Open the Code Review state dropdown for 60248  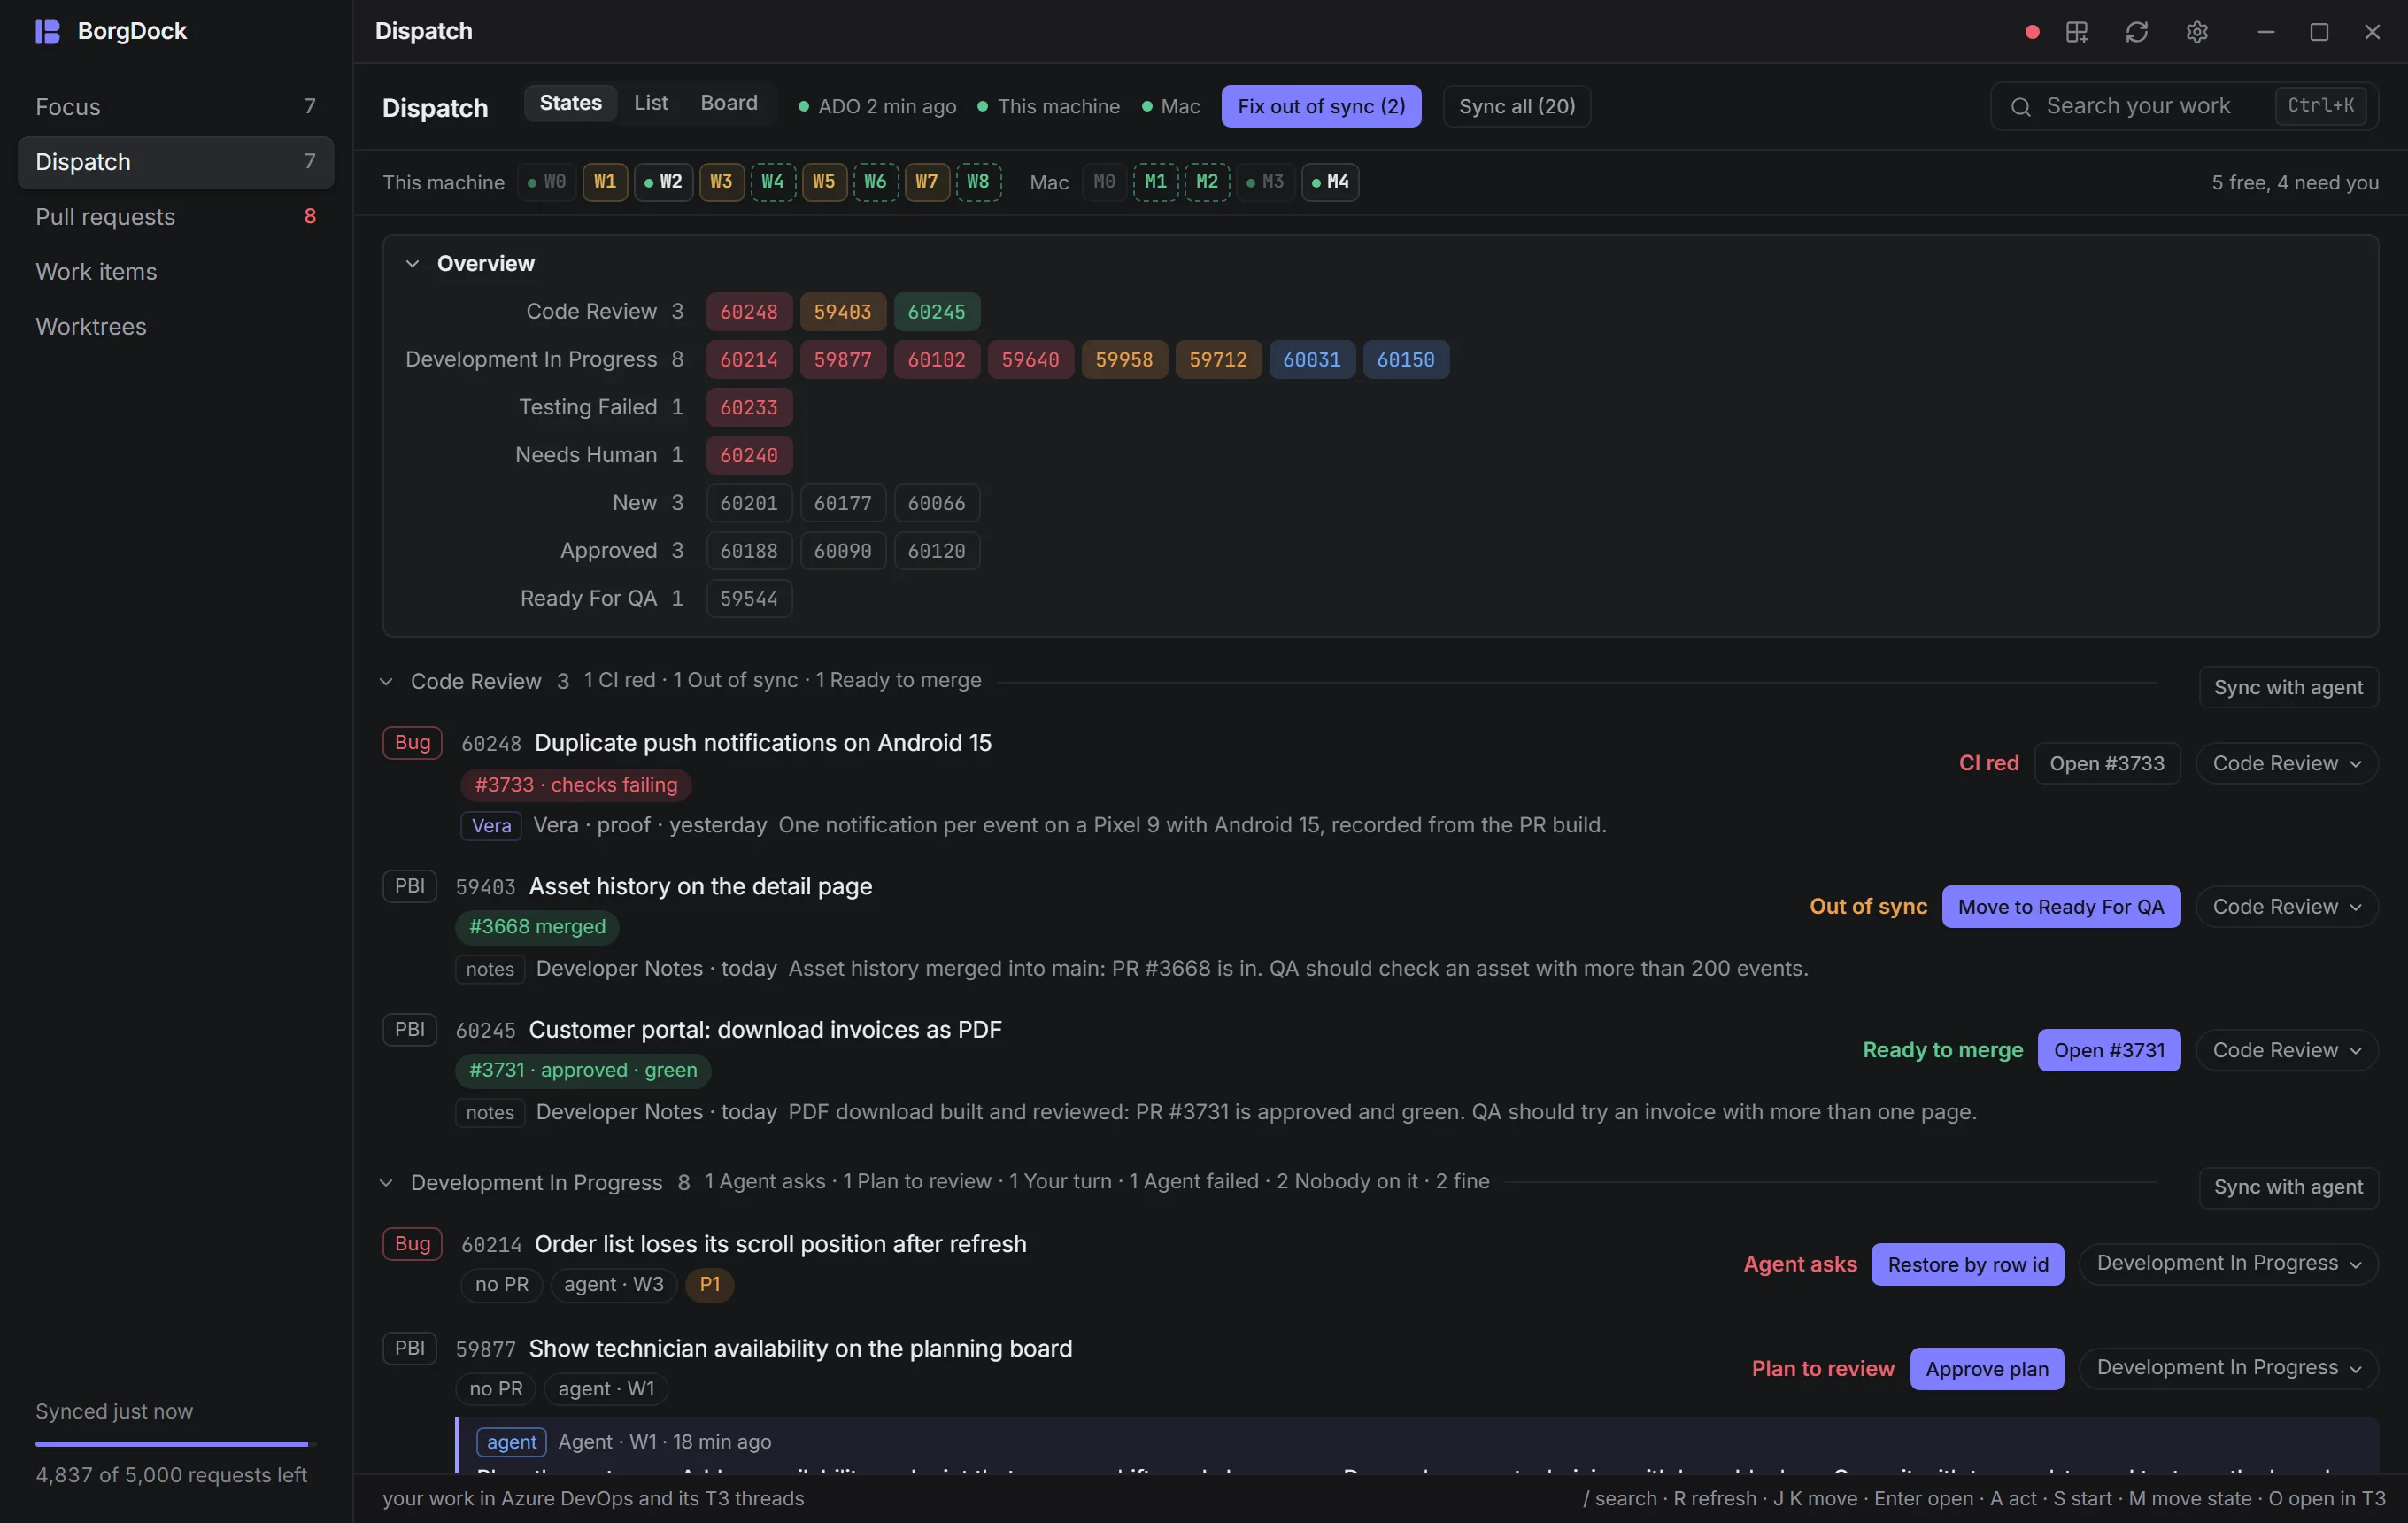click(2287, 764)
